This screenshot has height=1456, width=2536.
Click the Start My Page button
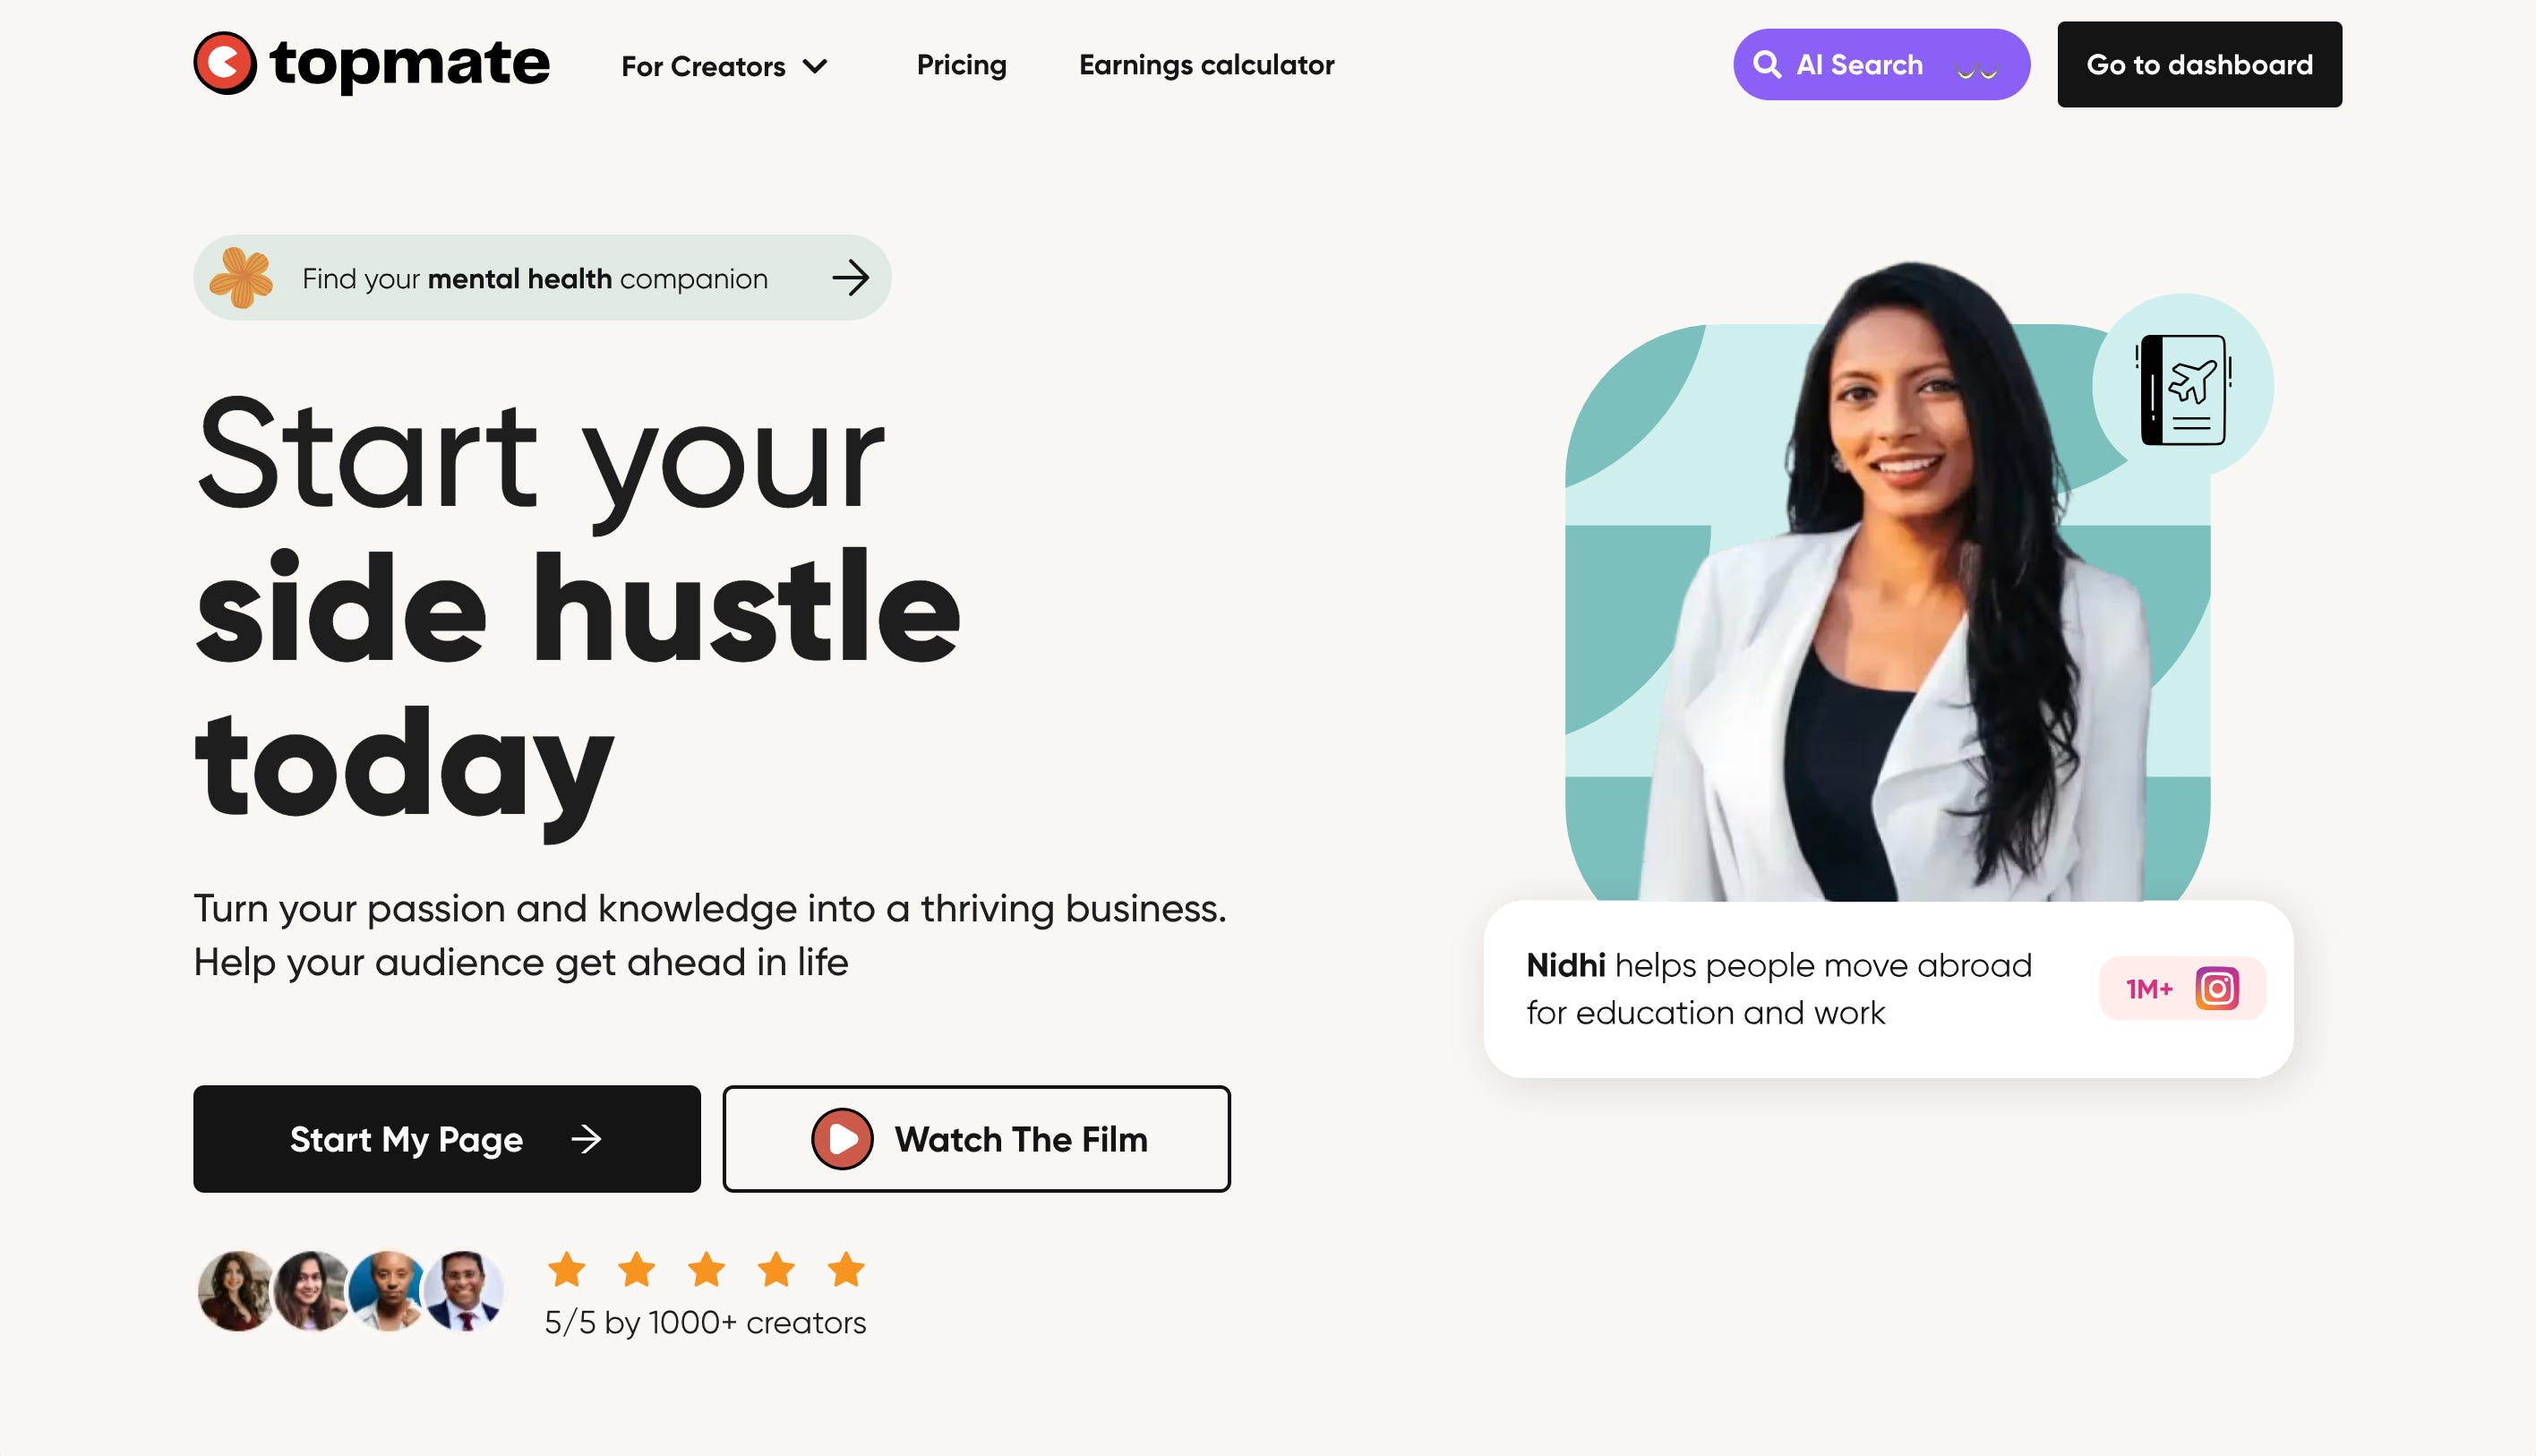447,1139
